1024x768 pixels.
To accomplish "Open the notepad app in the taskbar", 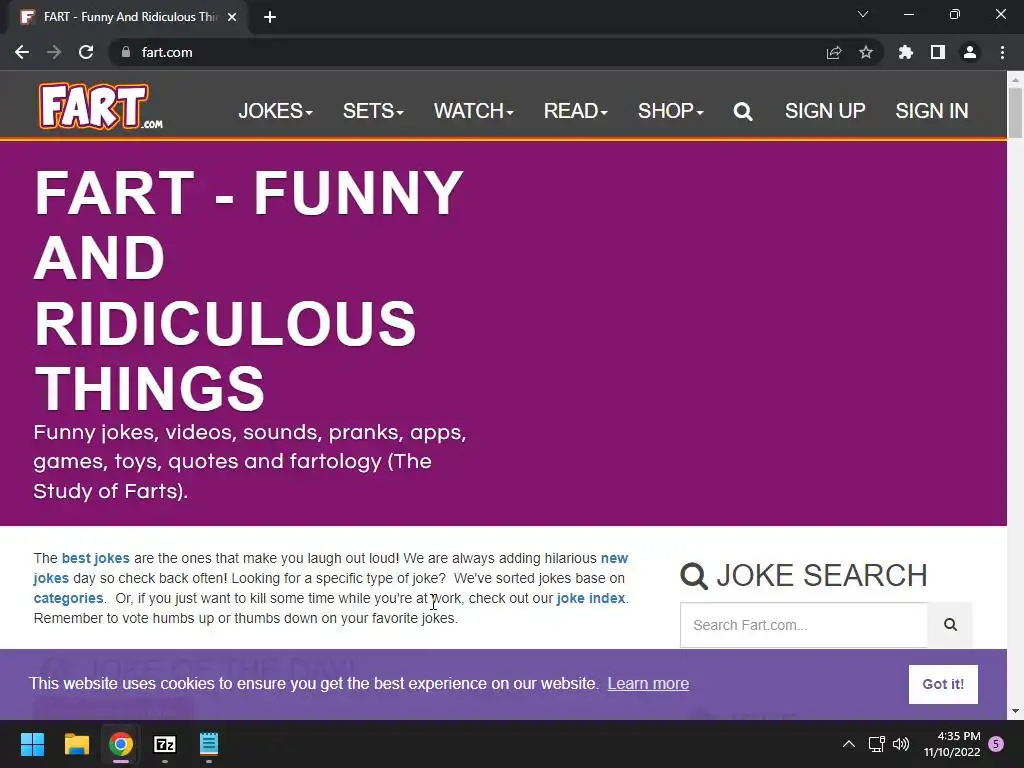I will tap(209, 744).
